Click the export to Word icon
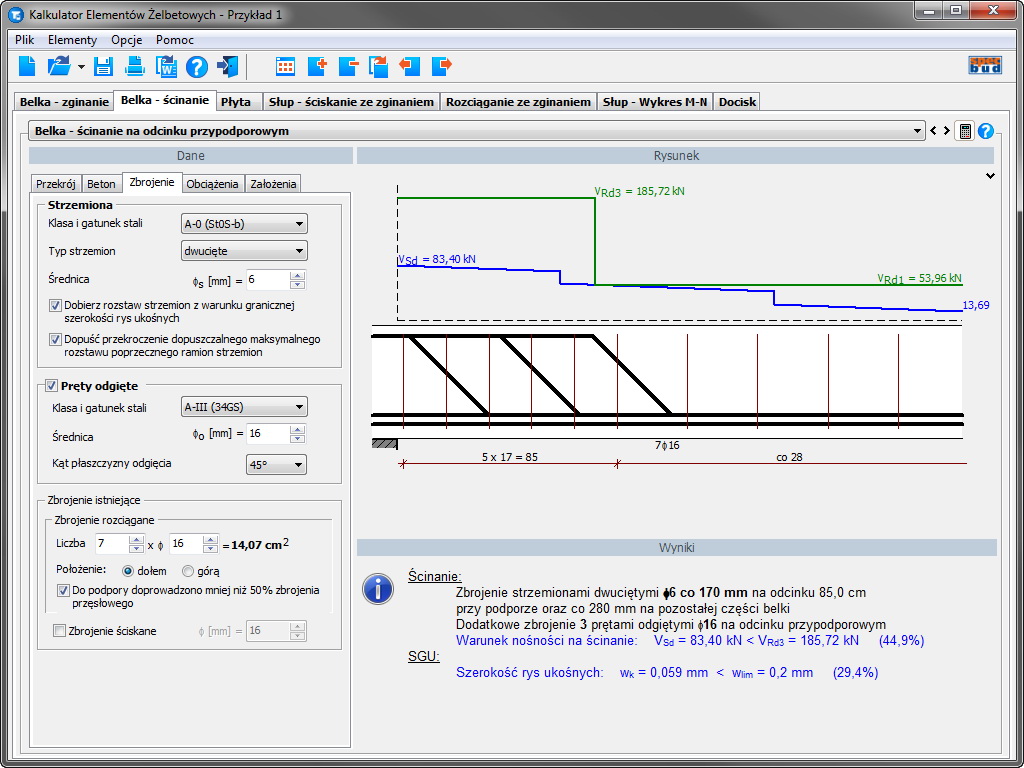The height and width of the screenshot is (768, 1024). (165, 67)
